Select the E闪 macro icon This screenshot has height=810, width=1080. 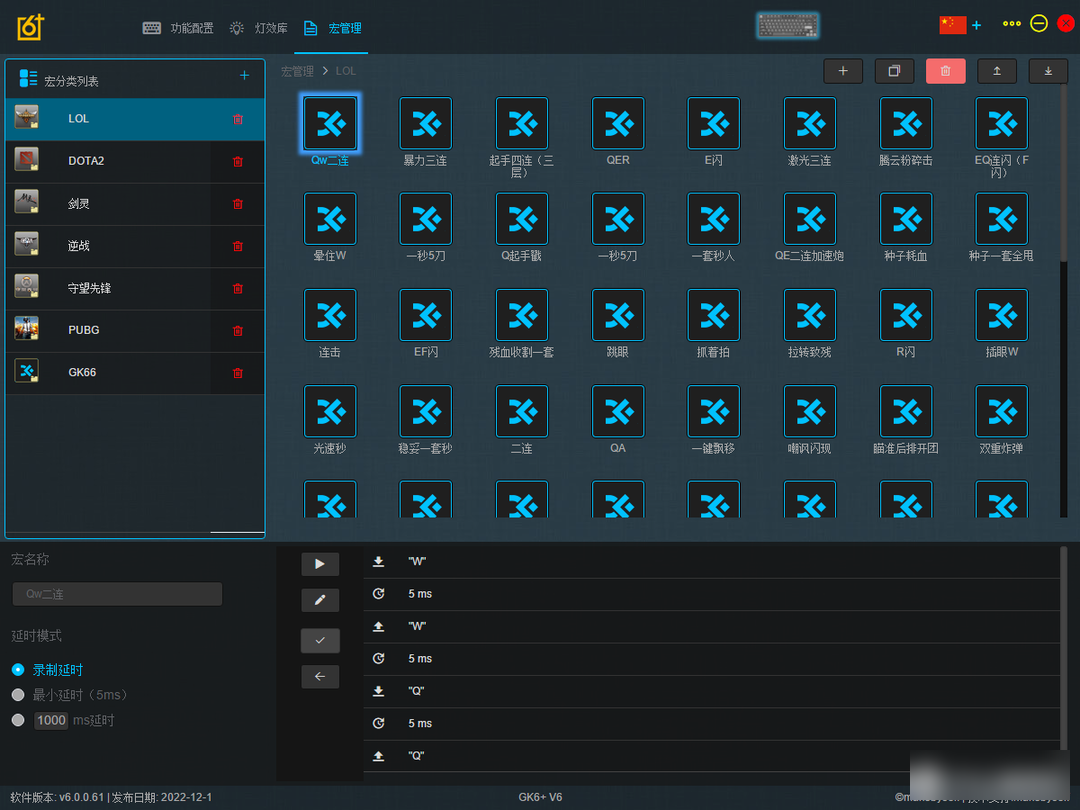pos(714,123)
